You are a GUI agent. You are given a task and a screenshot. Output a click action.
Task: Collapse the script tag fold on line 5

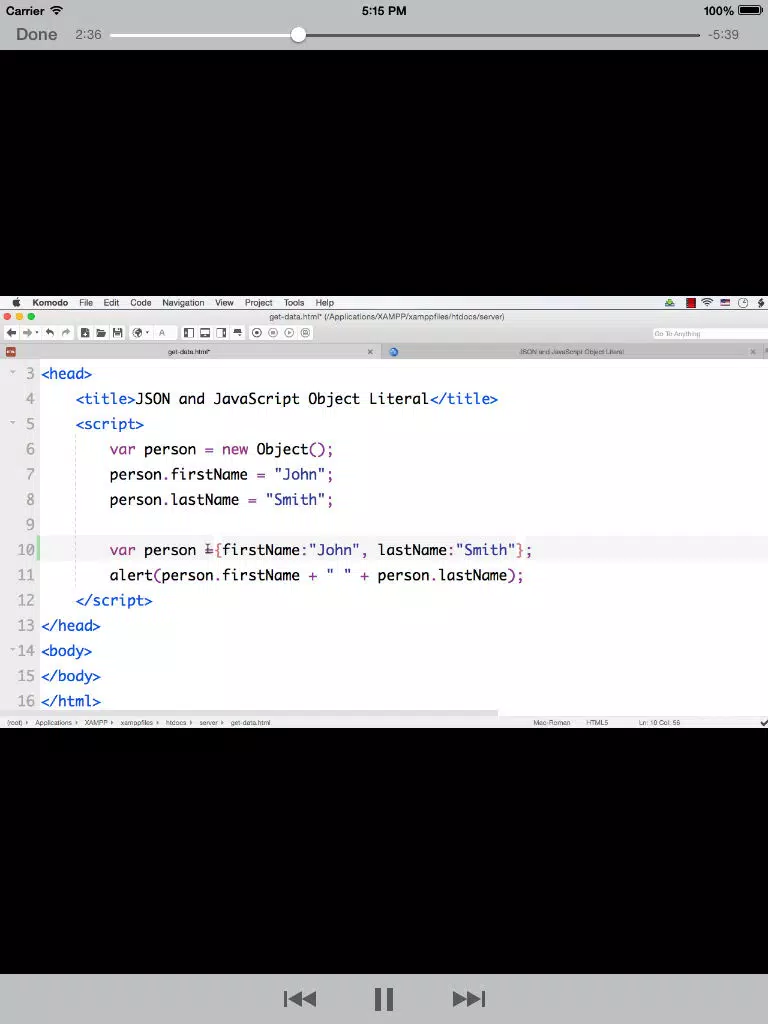pos(12,423)
